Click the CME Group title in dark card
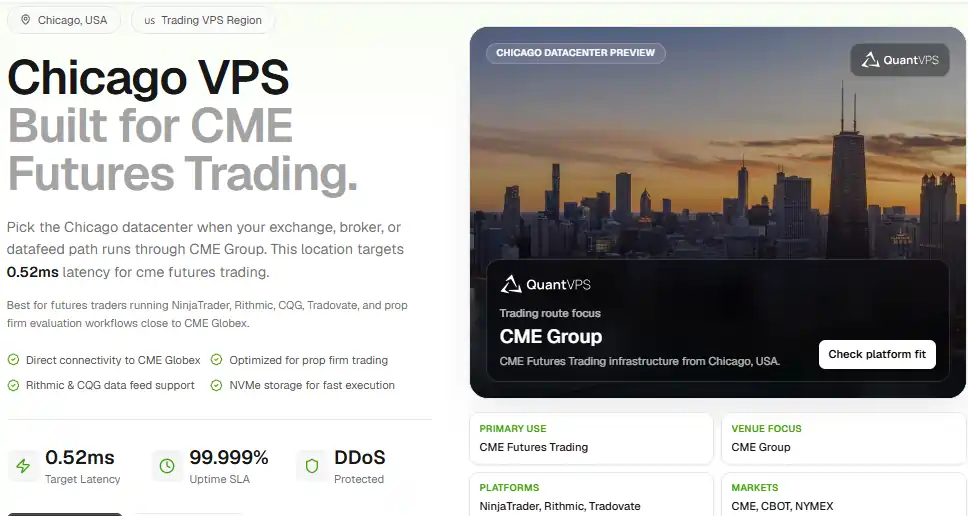 coord(551,336)
